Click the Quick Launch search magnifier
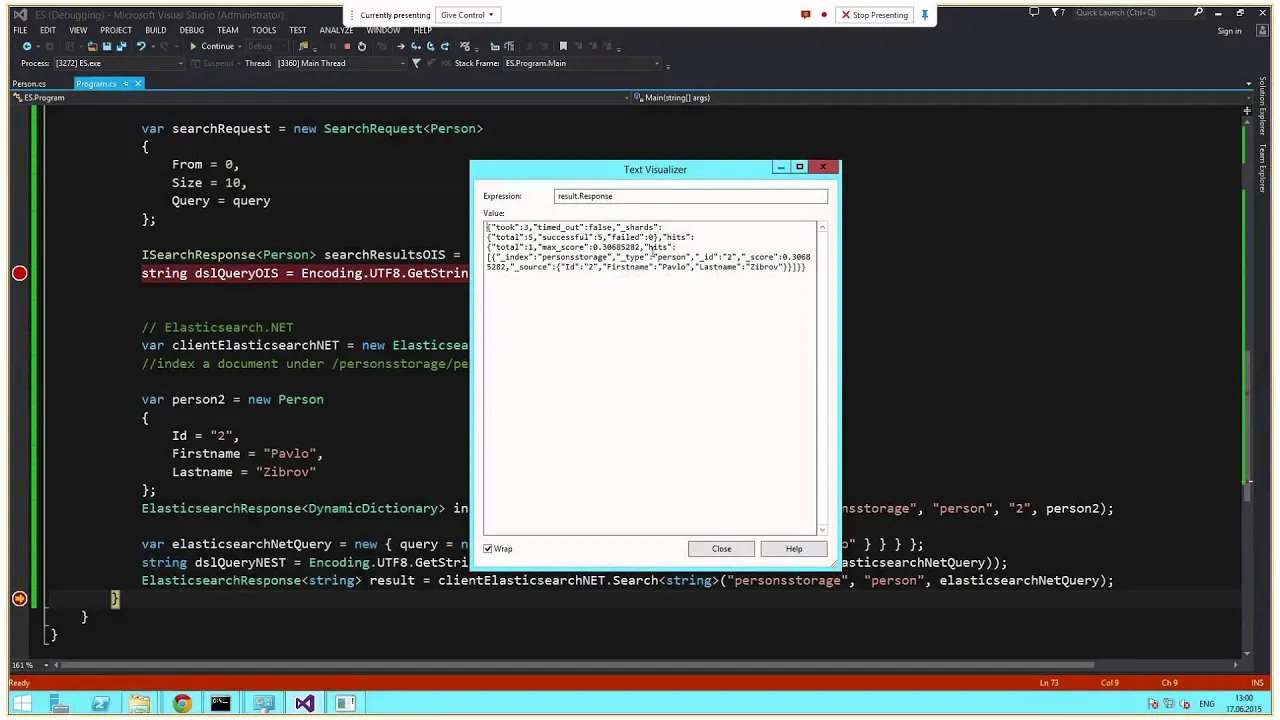Screen dimensions: 1280x720 [1198, 13]
